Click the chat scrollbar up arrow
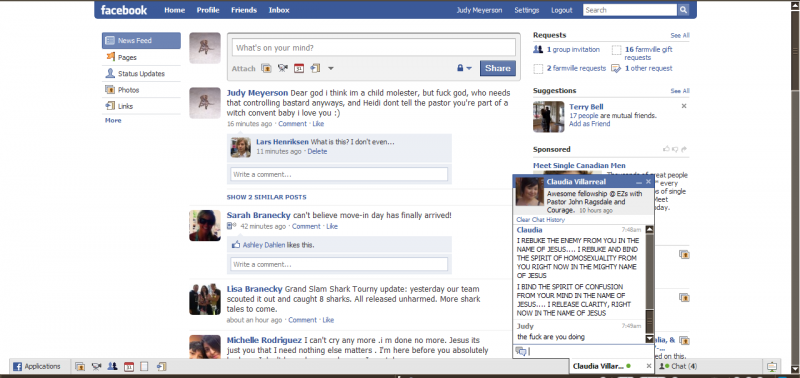 pyautogui.click(x=649, y=230)
